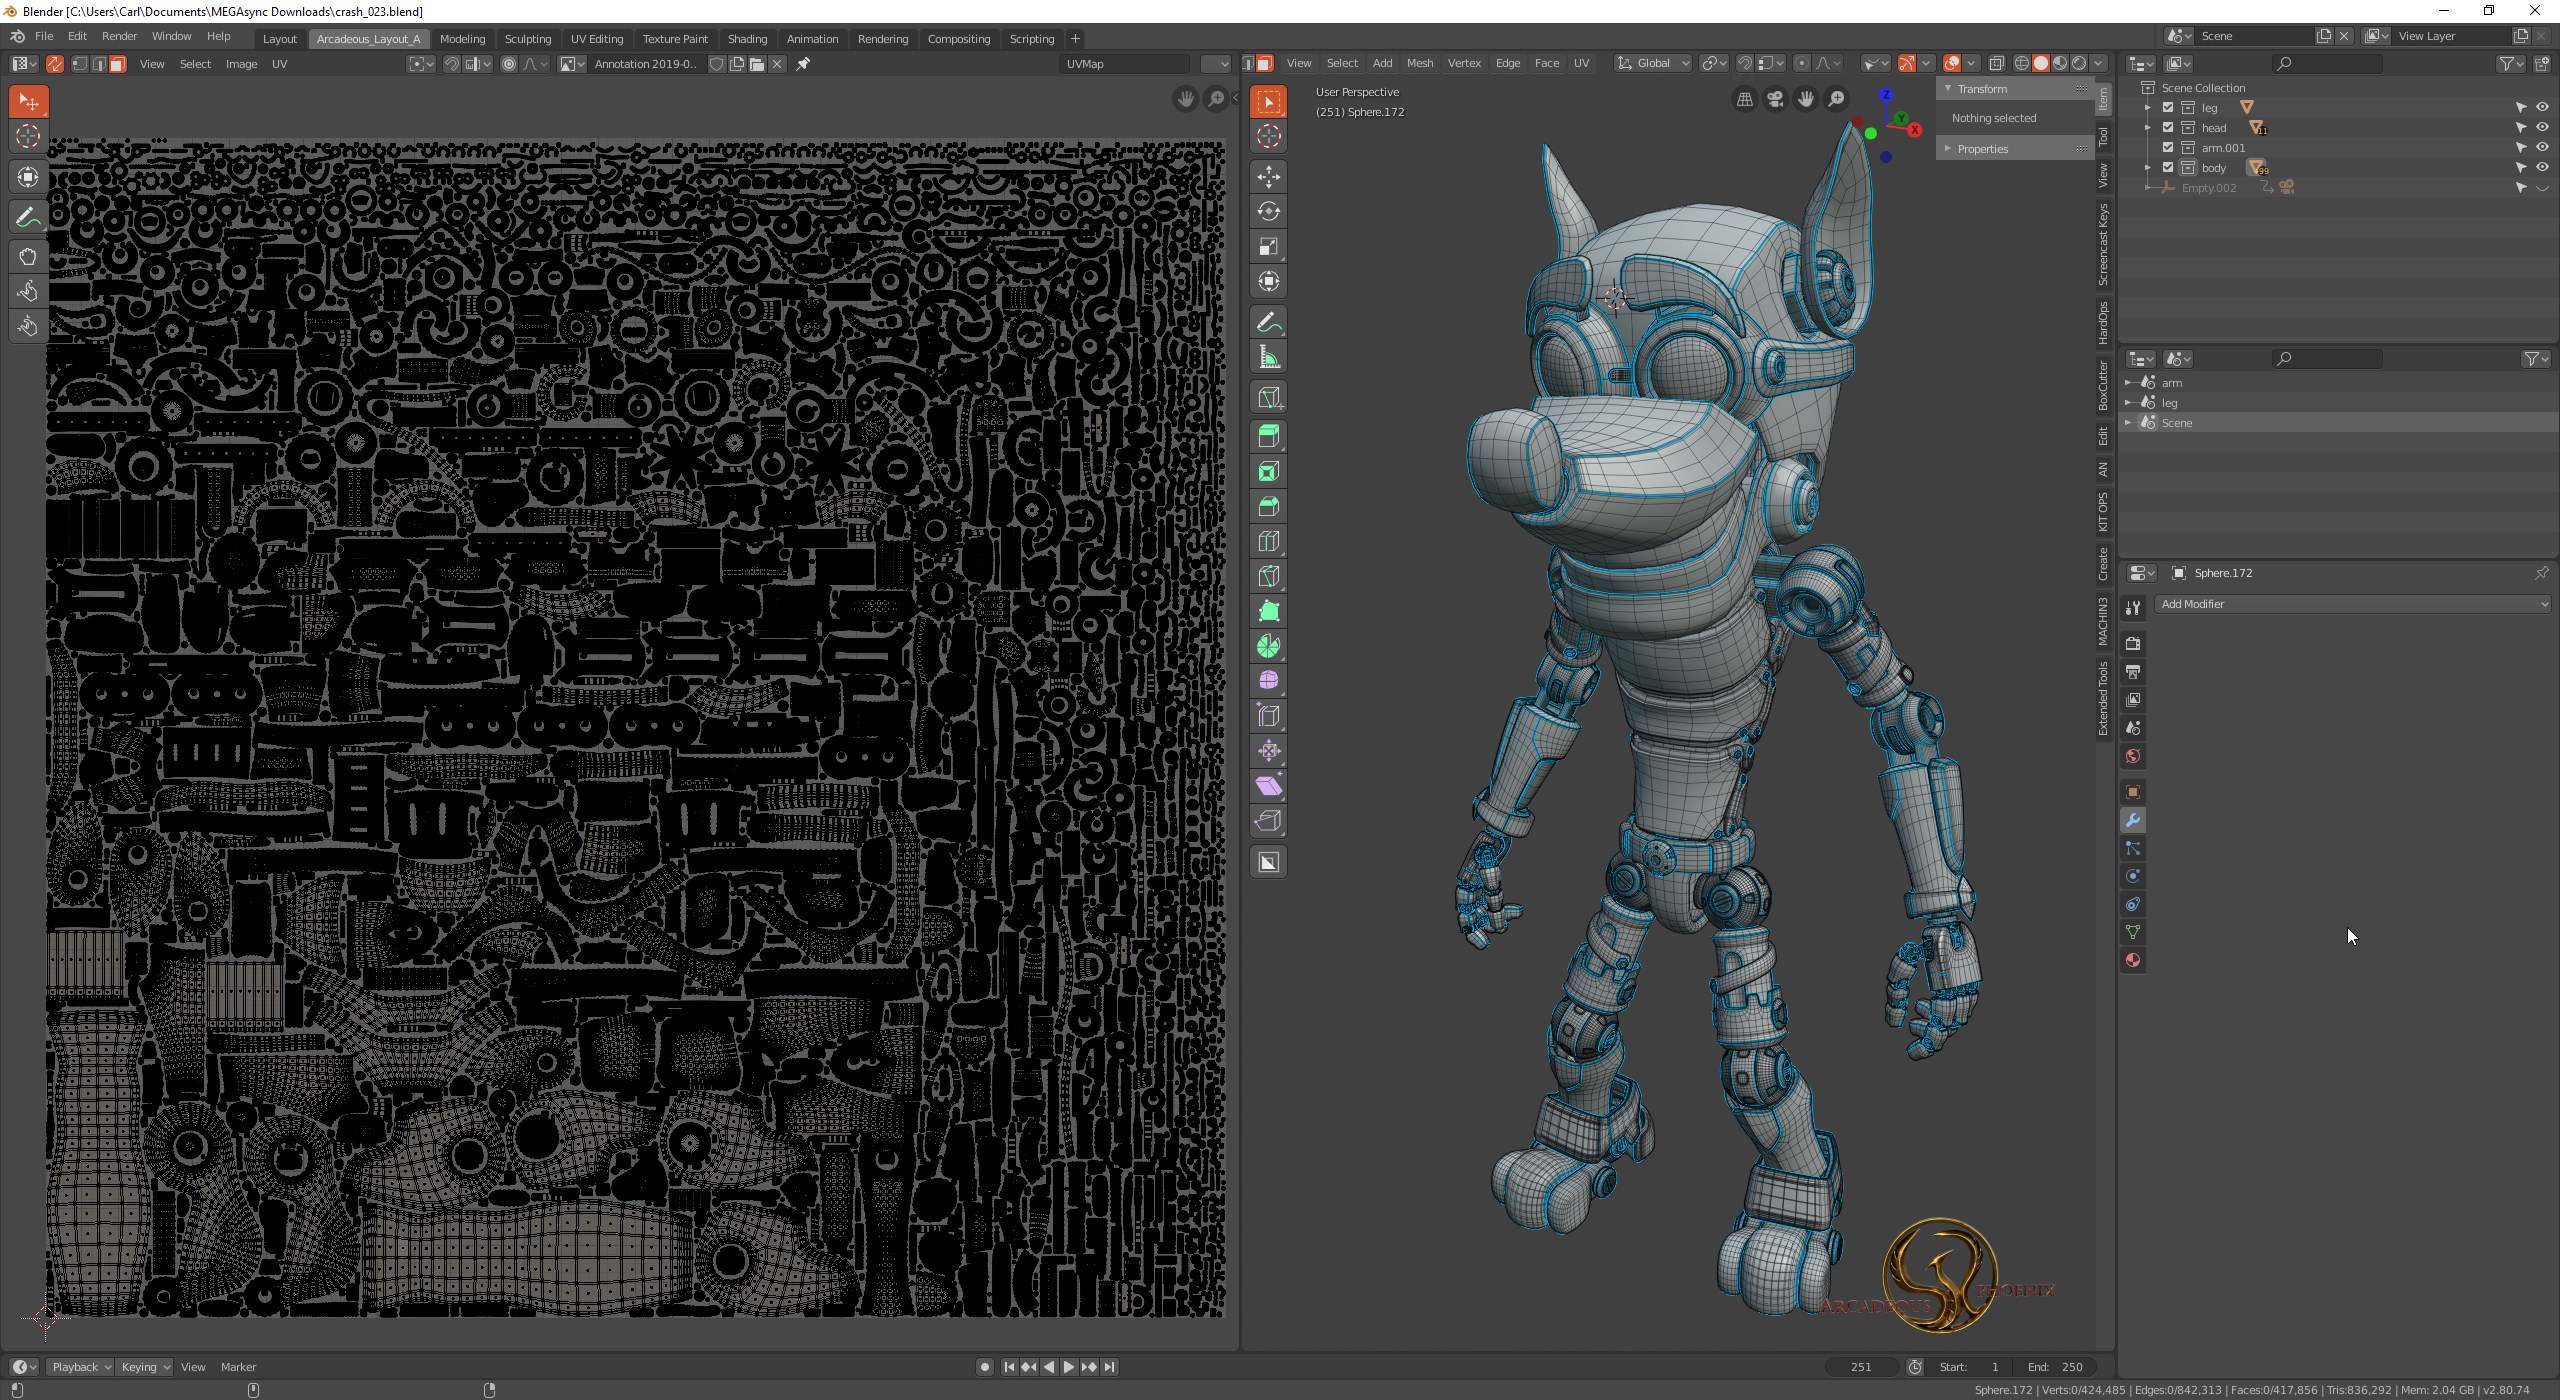The height and width of the screenshot is (1400, 2560).
Task: Hide the head collection with eye icon
Action: pyautogui.click(x=2542, y=128)
